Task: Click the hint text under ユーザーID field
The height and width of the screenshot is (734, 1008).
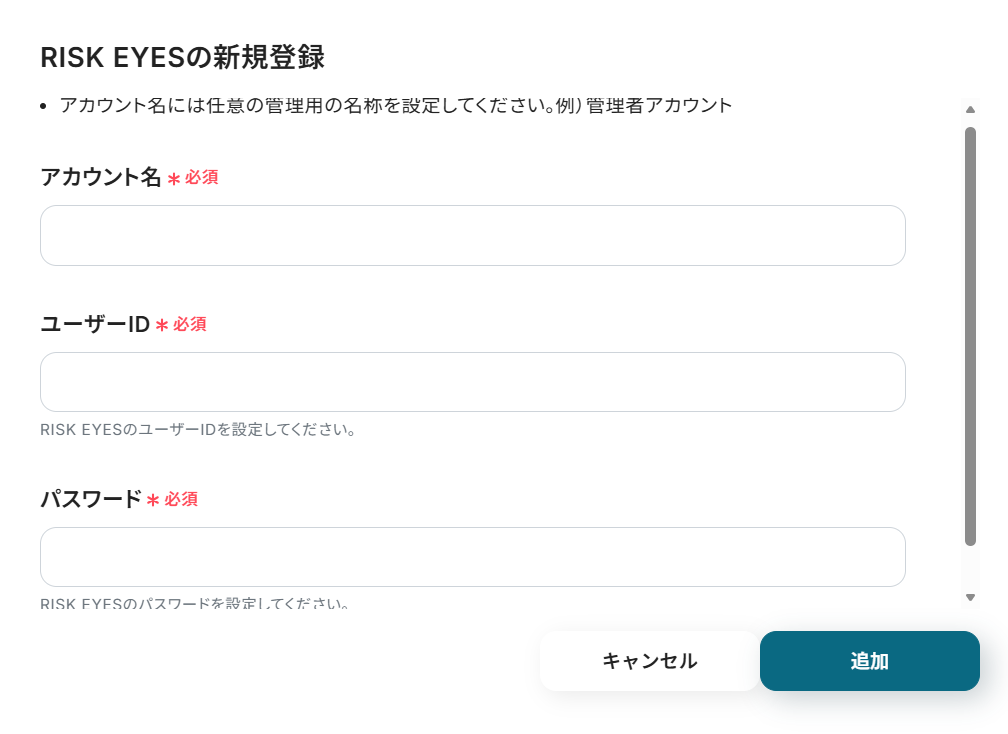Action: (198, 431)
